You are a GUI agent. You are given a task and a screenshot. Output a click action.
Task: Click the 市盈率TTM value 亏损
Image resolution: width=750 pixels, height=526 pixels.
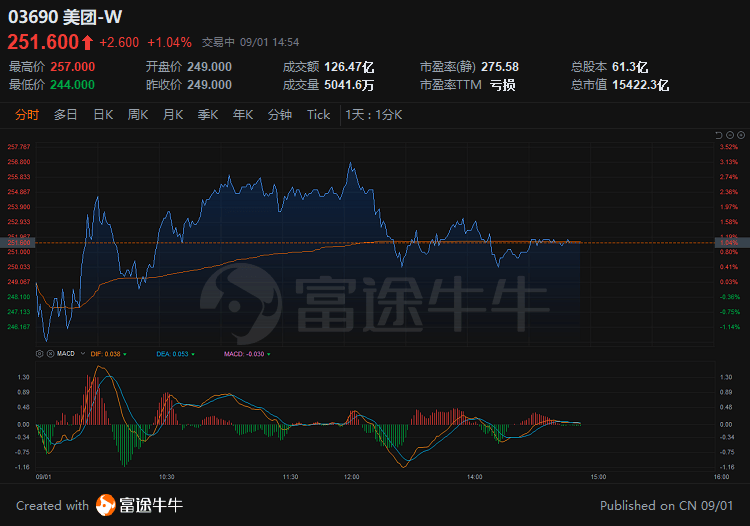pyautogui.click(x=503, y=85)
